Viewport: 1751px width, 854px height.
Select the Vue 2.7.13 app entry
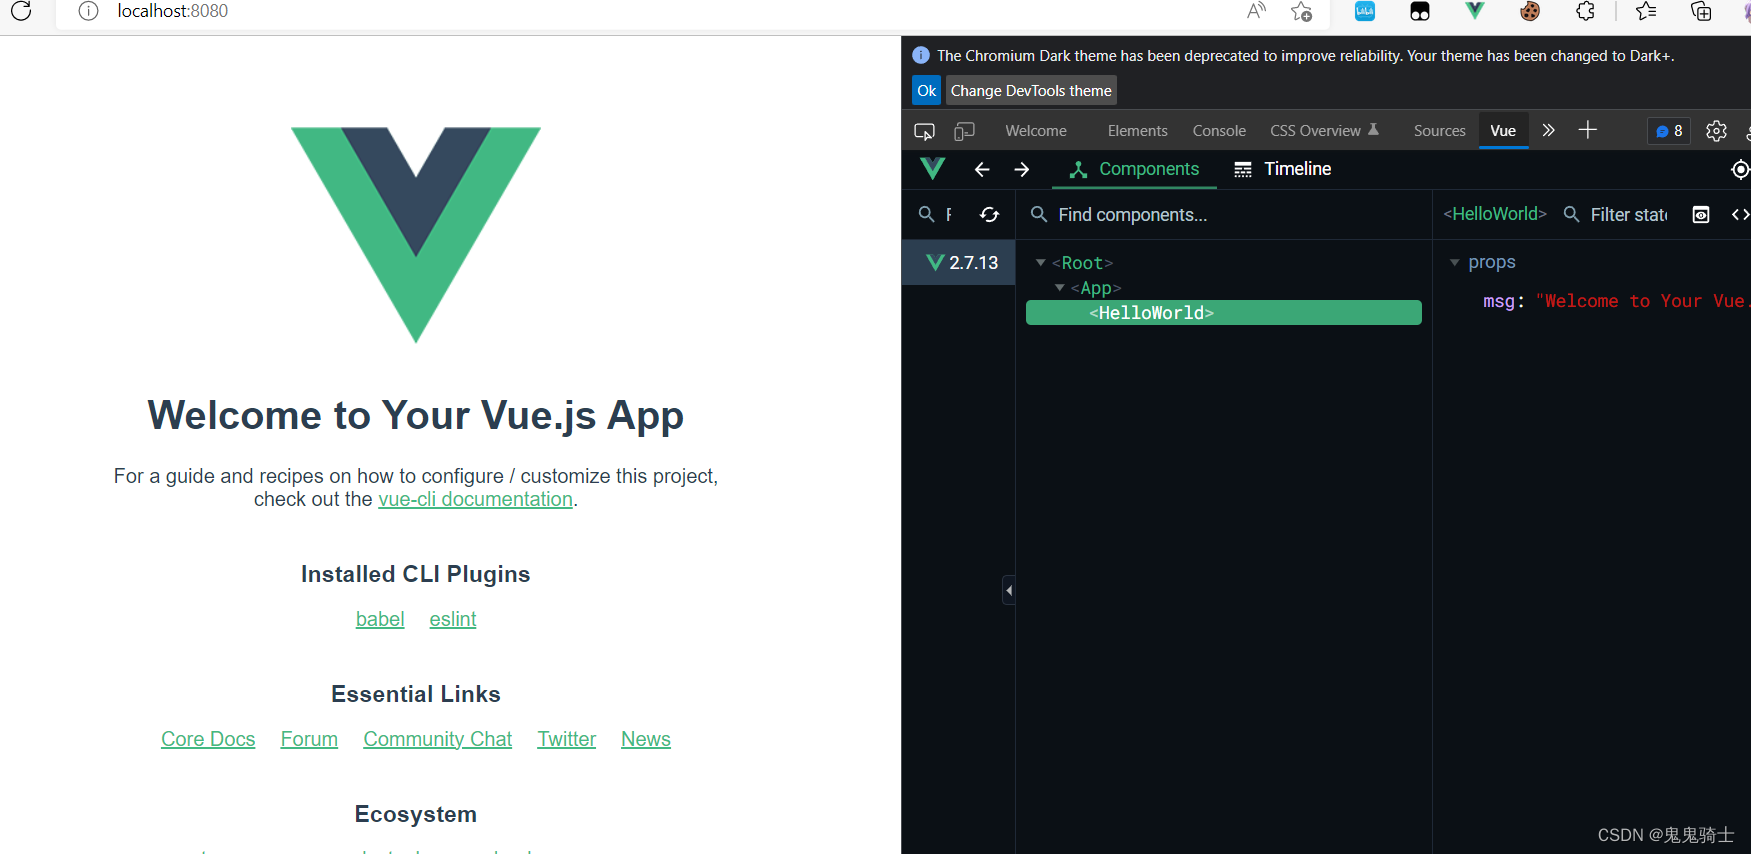pyautogui.click(x=959, y=263)
